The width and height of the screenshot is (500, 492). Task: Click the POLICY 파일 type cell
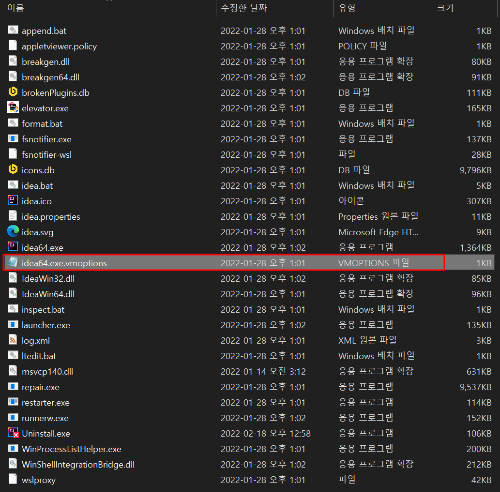tap(362, 46)
